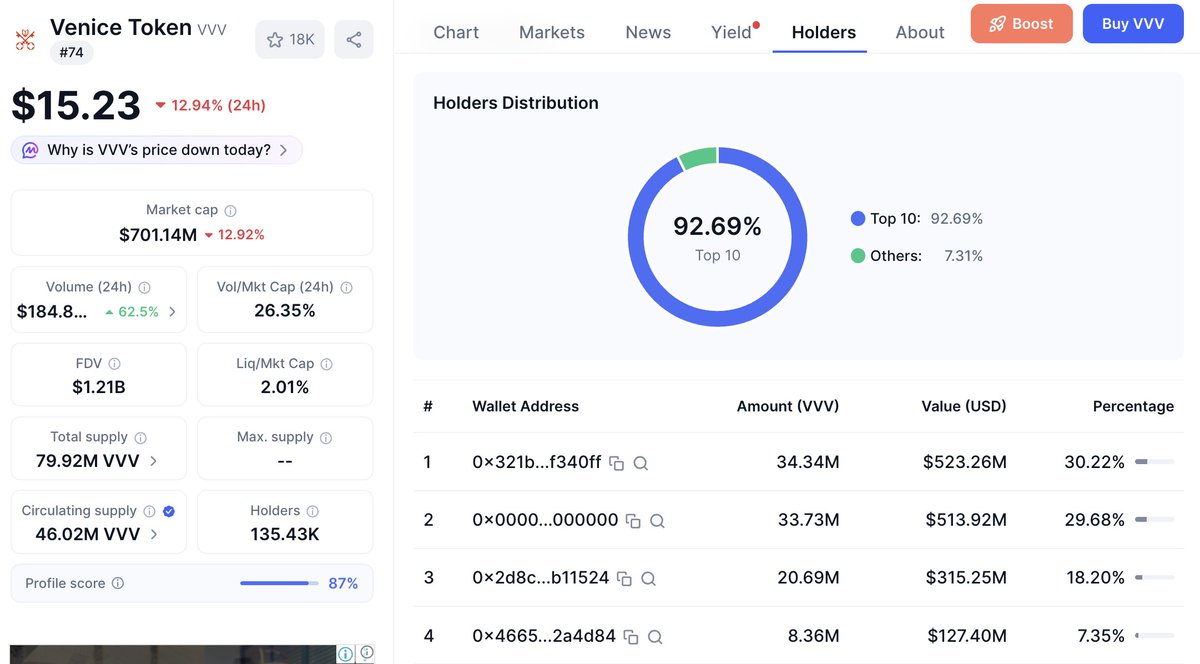Click the $15.23 price text

coord(76,105)
